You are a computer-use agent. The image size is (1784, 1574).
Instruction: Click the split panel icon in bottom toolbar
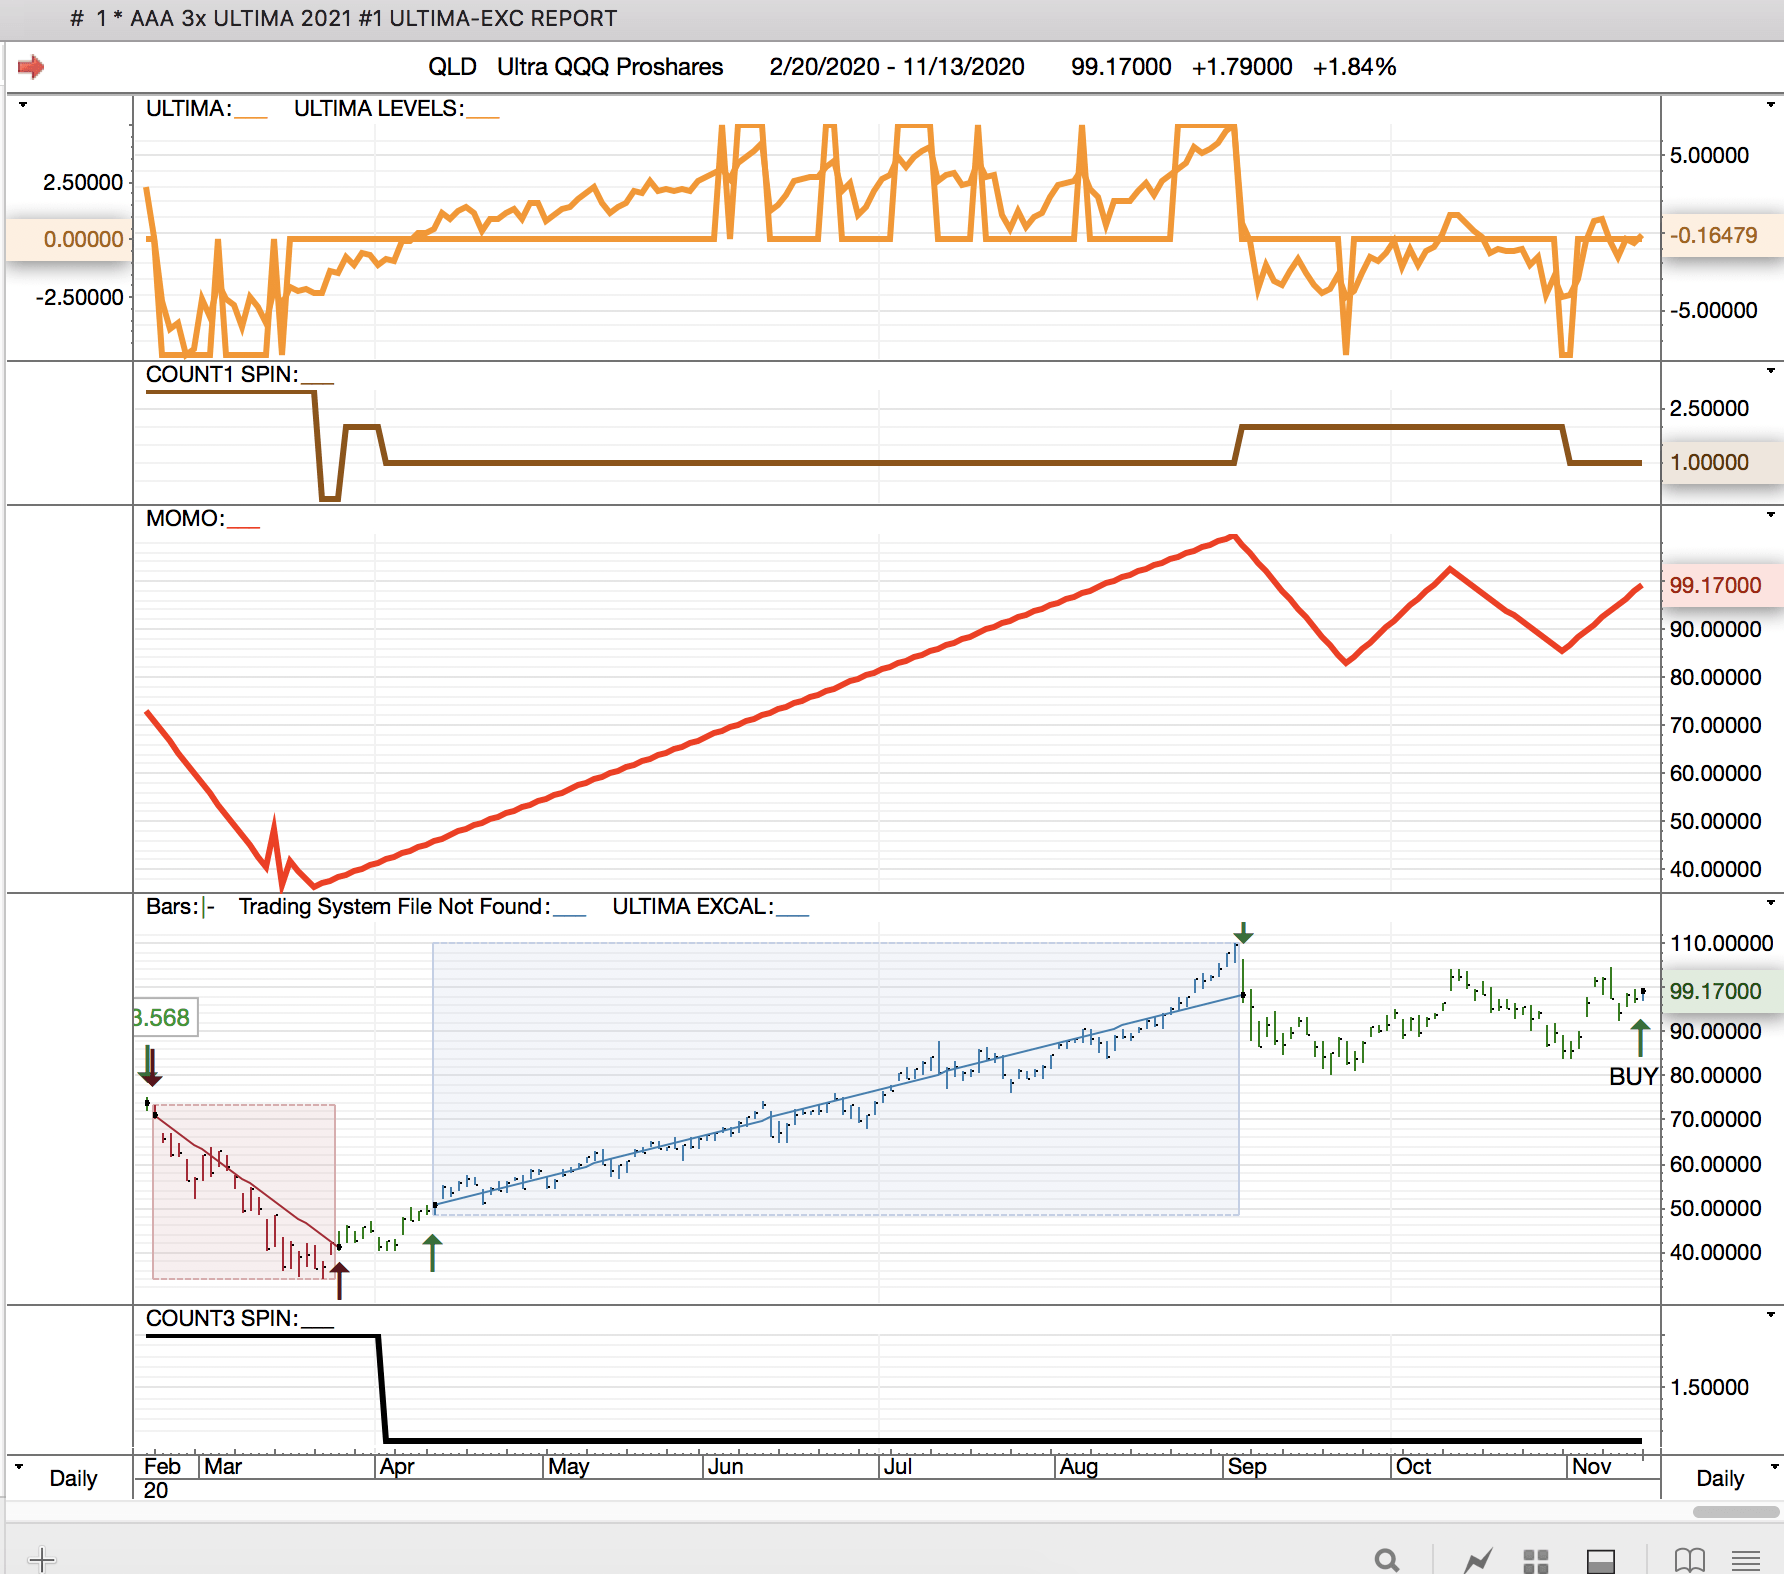1601,1560
